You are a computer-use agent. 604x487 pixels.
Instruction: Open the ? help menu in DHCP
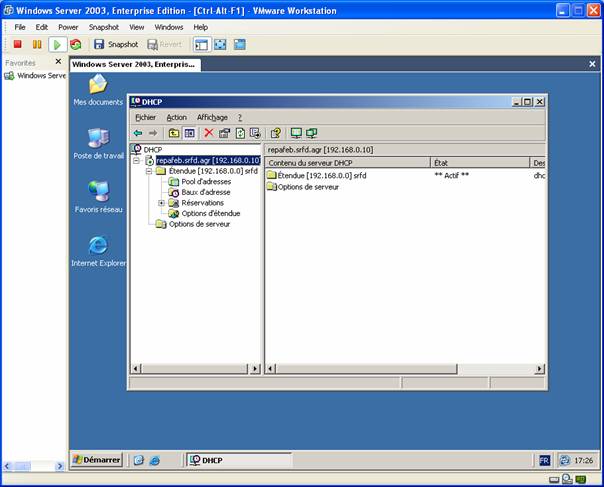point(240,117)
